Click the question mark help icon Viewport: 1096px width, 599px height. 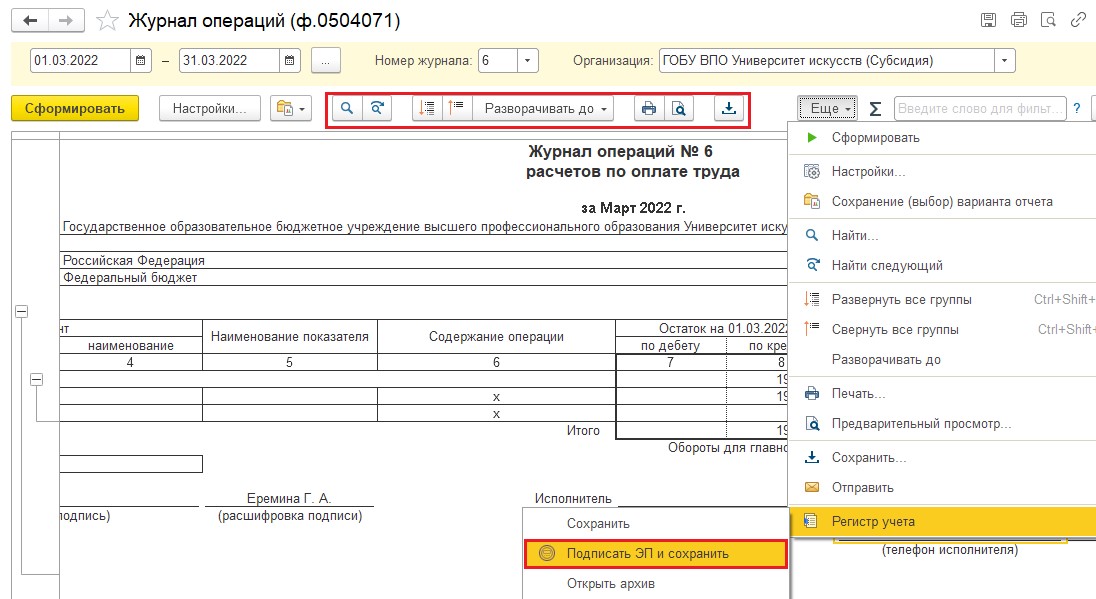pos(1077,108)
